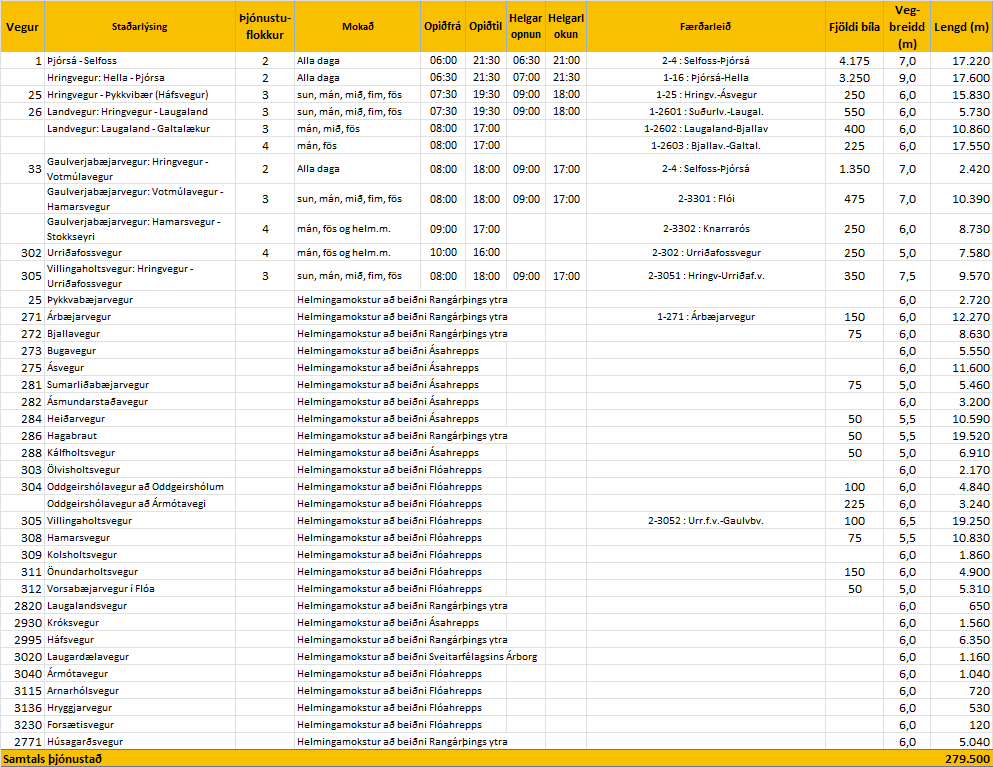Screen dimensions: 993x767
Task: Select the 'Staðarlýsing' column header
Action: tap(139, 27)
